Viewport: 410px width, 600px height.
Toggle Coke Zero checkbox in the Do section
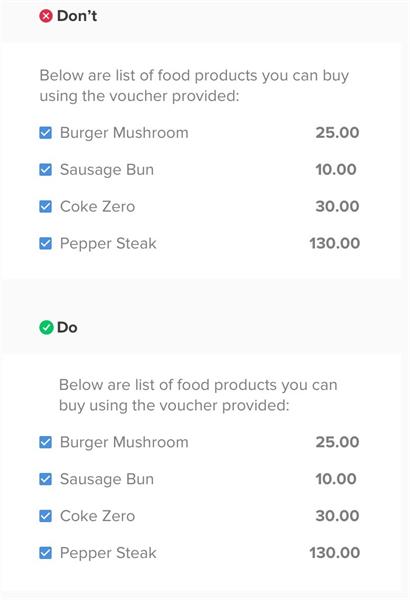click(x=46, y=516)
